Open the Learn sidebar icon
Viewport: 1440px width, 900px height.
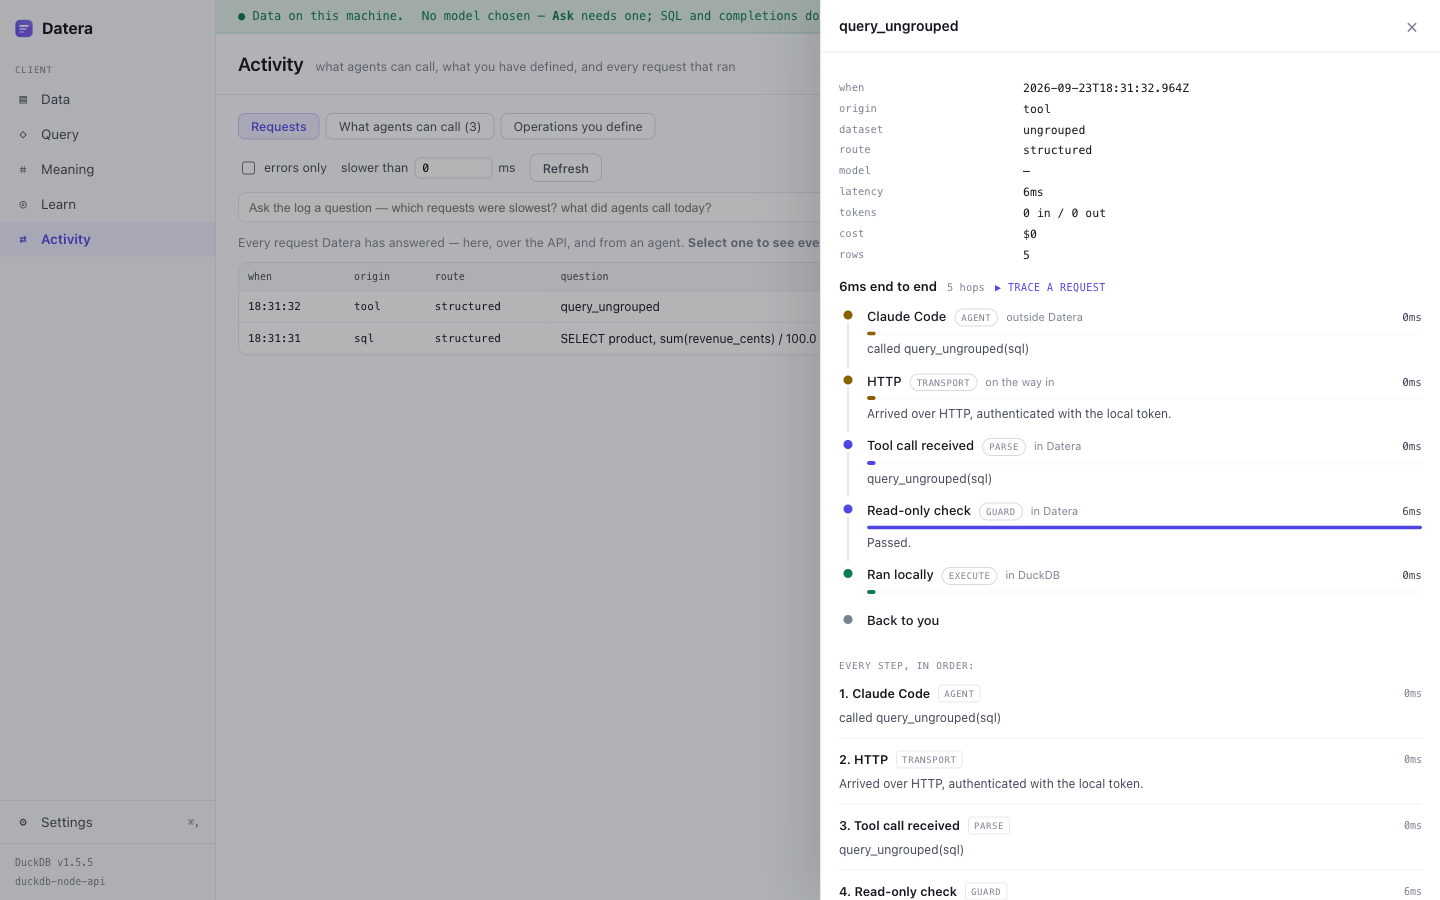pyautogui.click(x=23, y=205)
